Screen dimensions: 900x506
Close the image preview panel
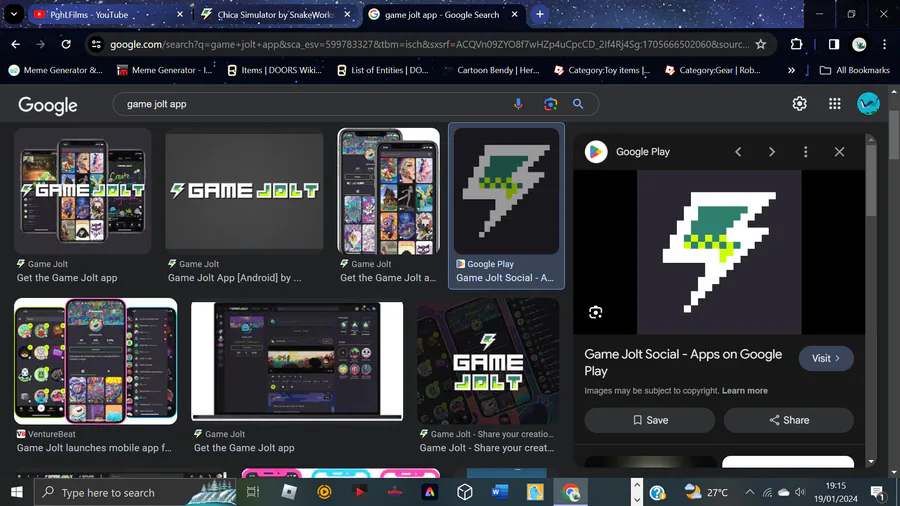[x=839, y=152]
